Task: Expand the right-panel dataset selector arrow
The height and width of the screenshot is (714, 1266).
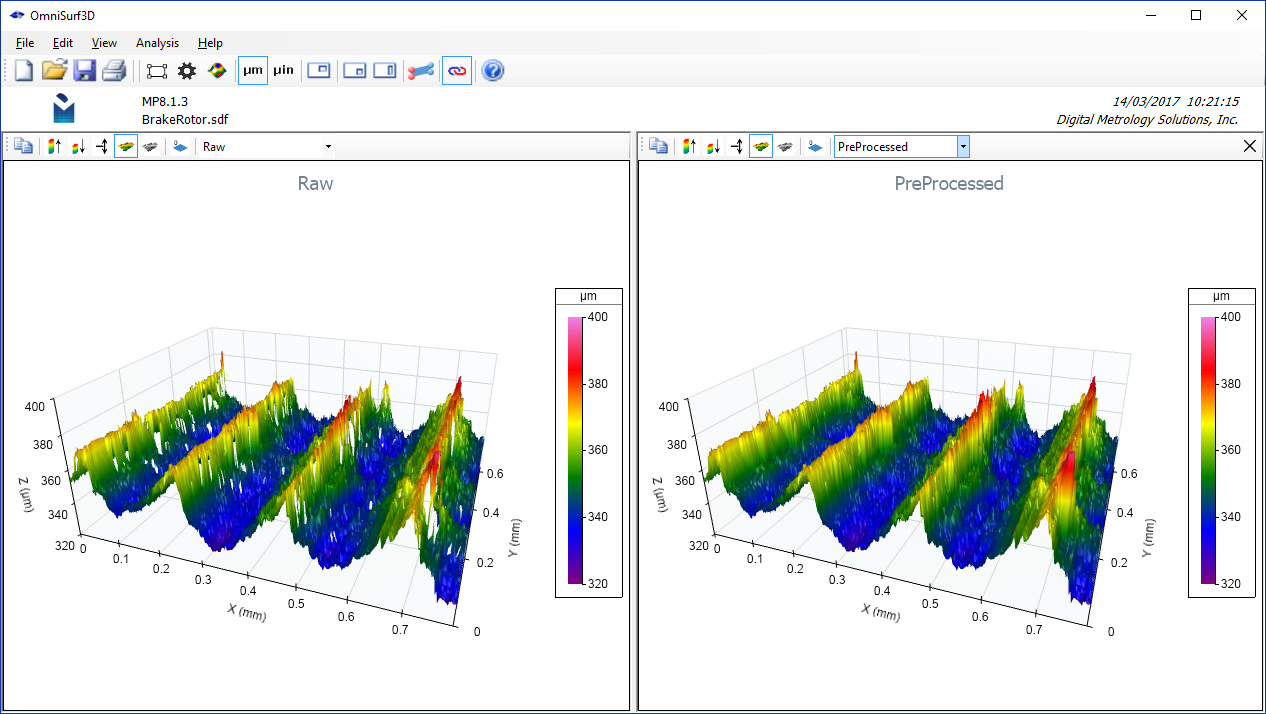Action: coord(962,146)
